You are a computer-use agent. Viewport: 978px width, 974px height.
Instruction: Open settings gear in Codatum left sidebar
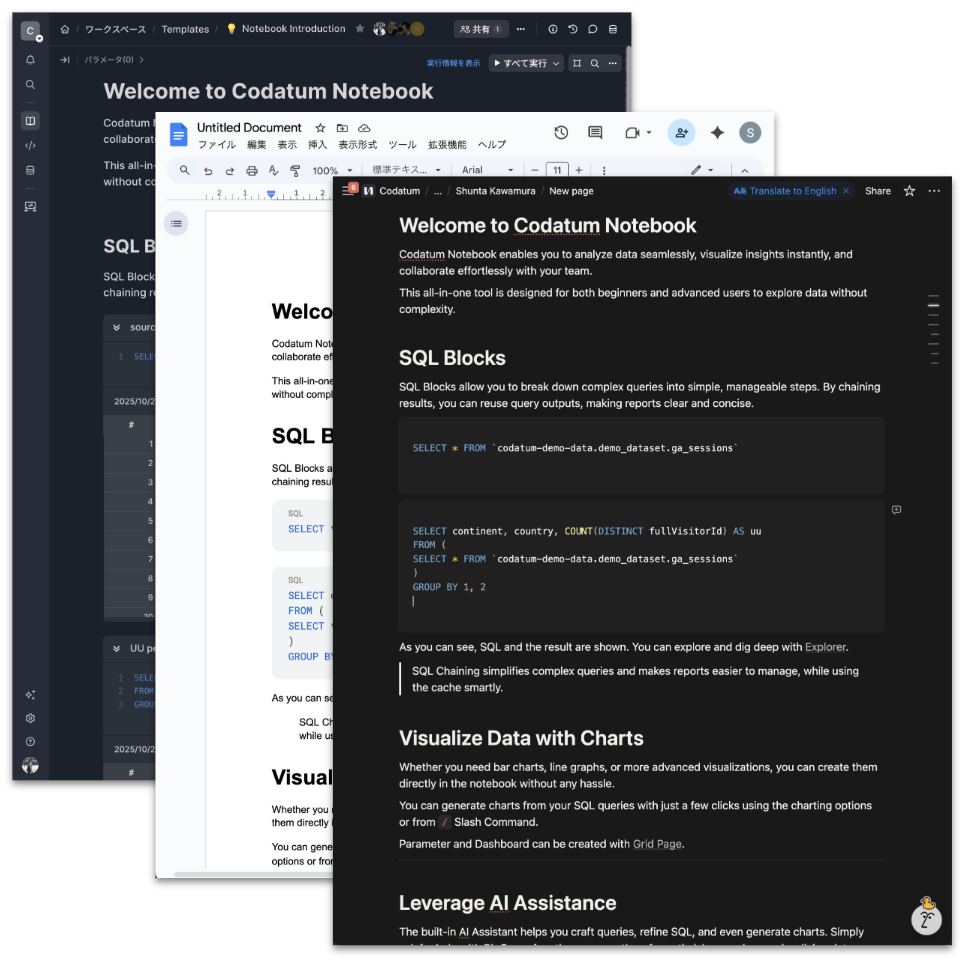click(30, 718)
